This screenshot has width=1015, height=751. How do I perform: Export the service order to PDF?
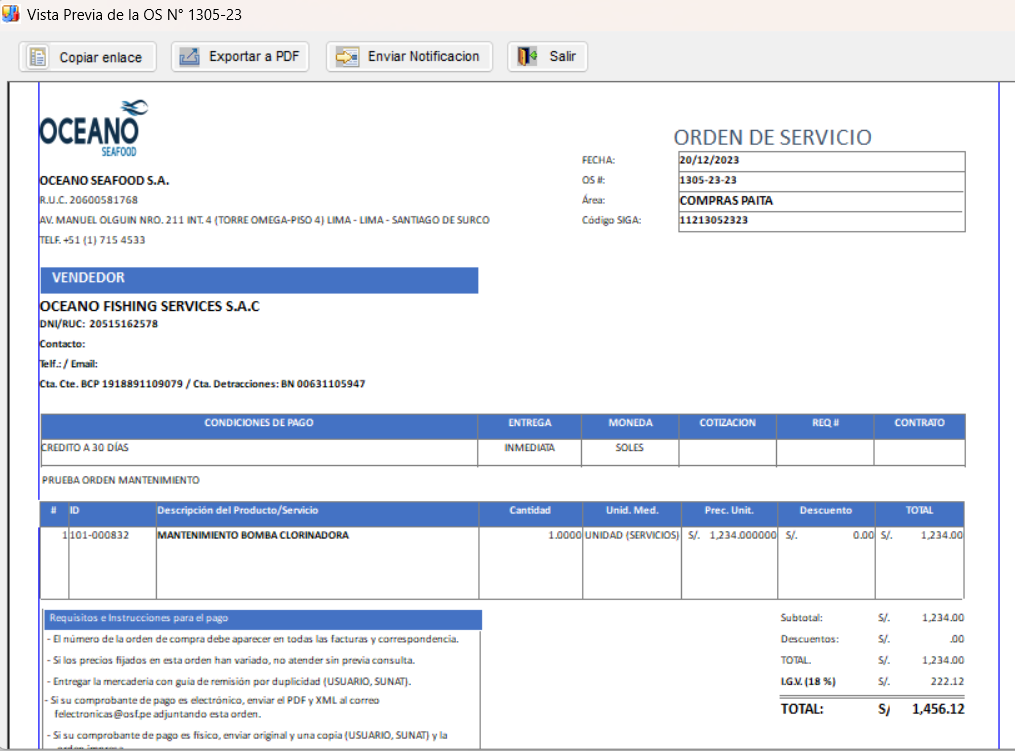coord(240,57)
